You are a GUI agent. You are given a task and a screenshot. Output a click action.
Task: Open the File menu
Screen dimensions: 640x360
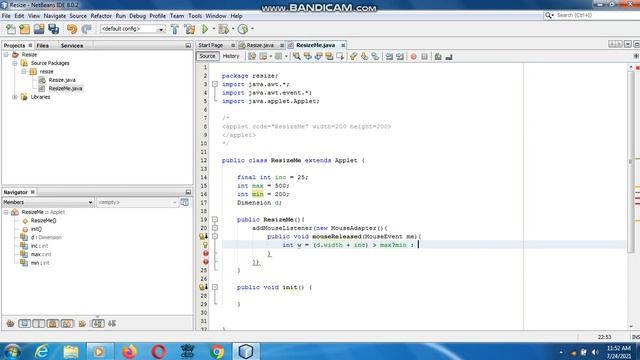coord(6,16)
